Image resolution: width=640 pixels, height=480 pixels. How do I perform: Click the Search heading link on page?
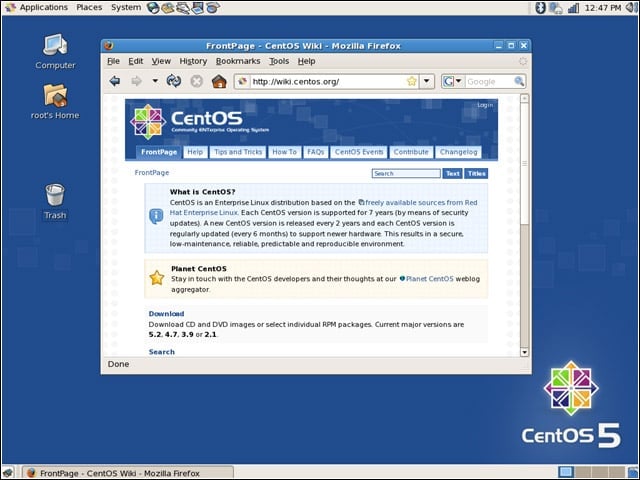pos(162,352)
